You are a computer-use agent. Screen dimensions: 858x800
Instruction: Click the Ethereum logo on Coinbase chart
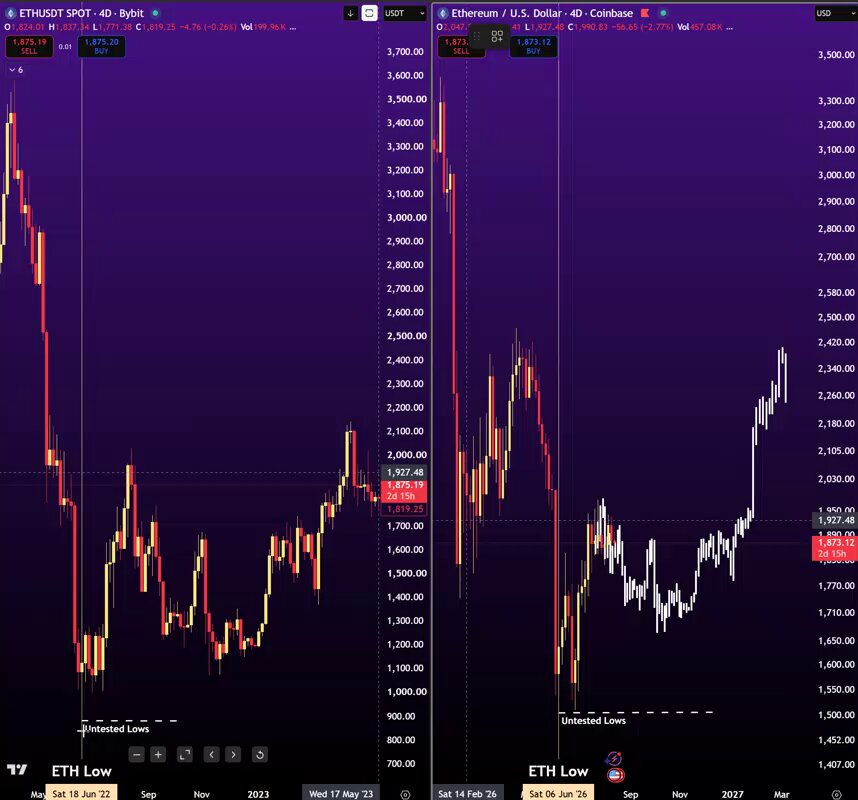click(x=443, y=13)
